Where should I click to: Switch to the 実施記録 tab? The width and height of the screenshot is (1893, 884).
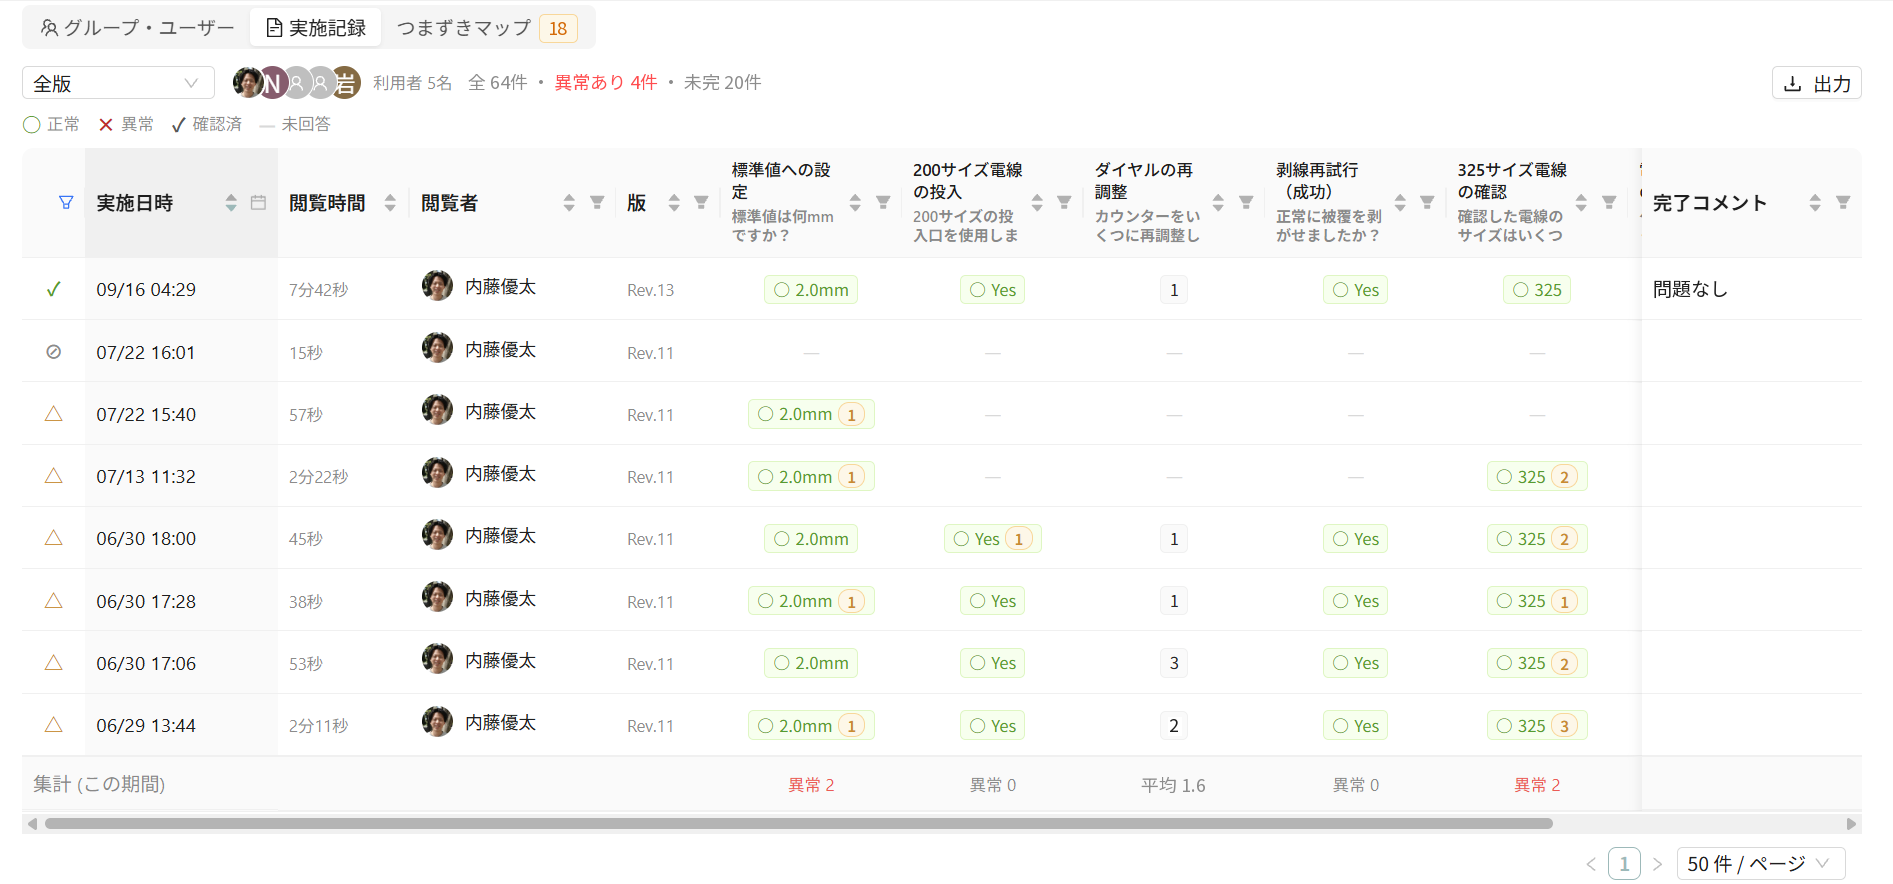[x=316, y=28]
